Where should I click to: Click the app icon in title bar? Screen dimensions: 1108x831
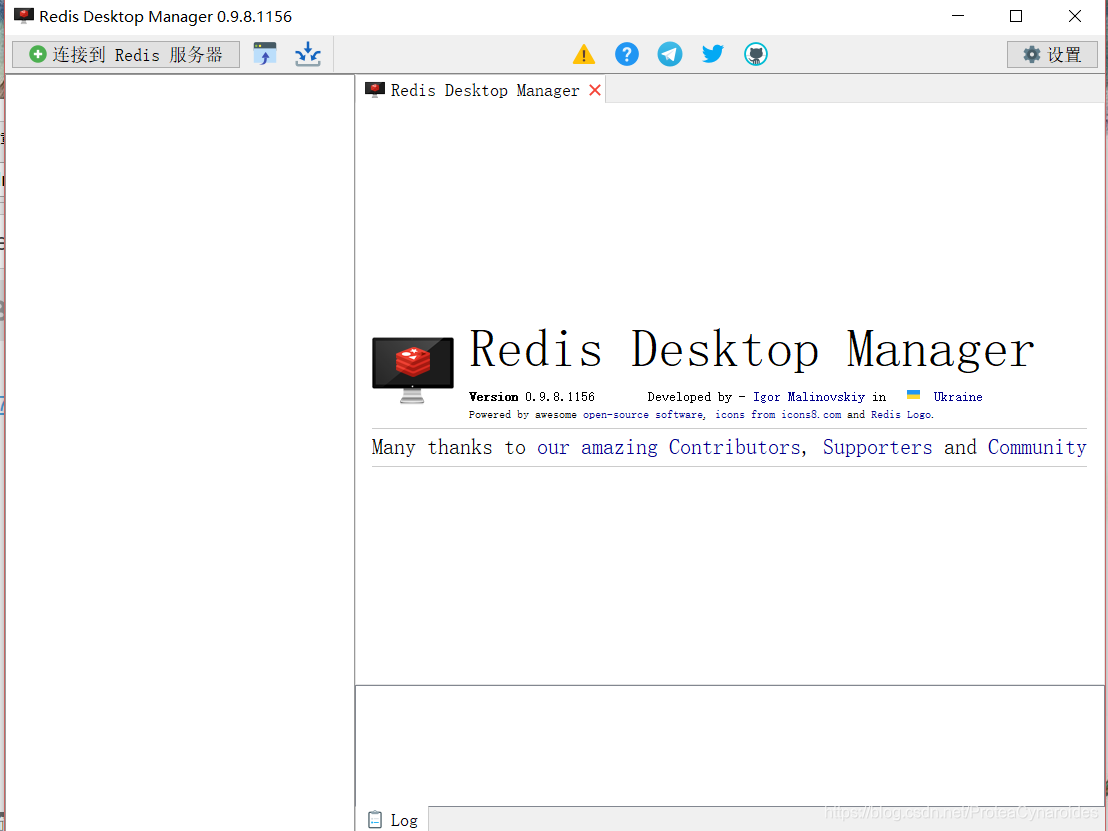pos(23,16)
